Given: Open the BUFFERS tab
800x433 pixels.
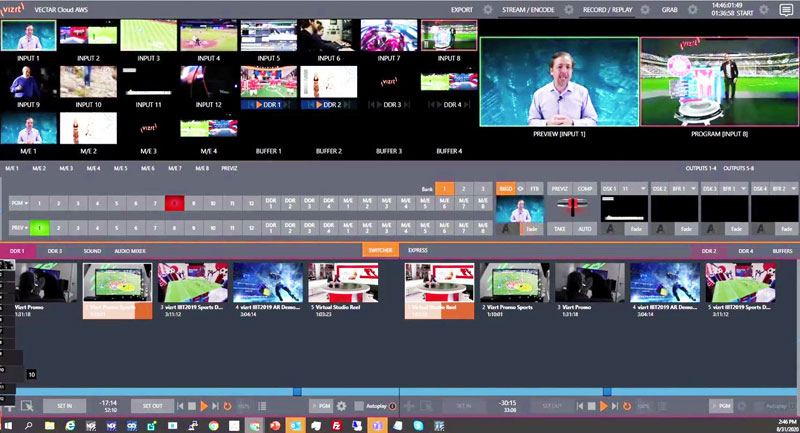Looking at the screenshot, I should click(782, 251).
